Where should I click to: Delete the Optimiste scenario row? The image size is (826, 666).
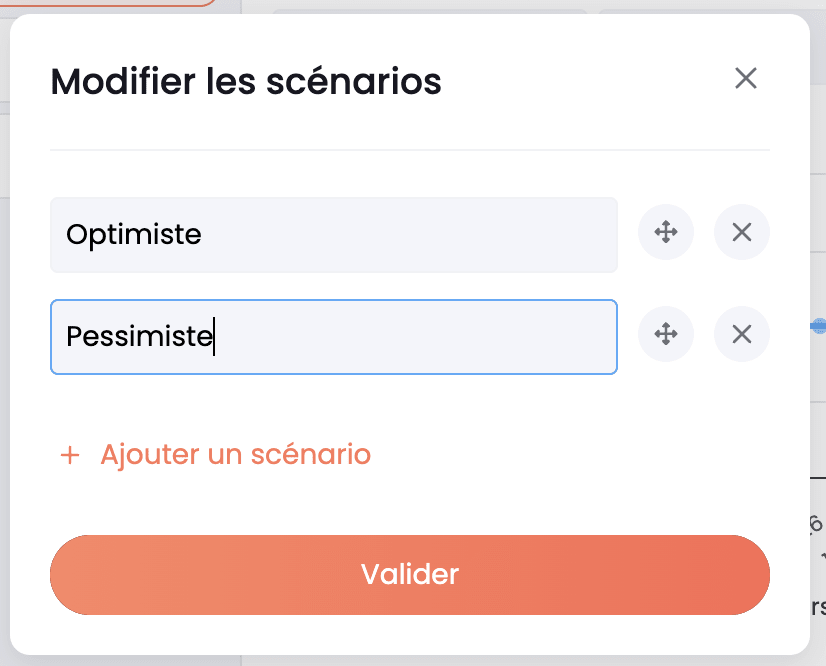742,232
